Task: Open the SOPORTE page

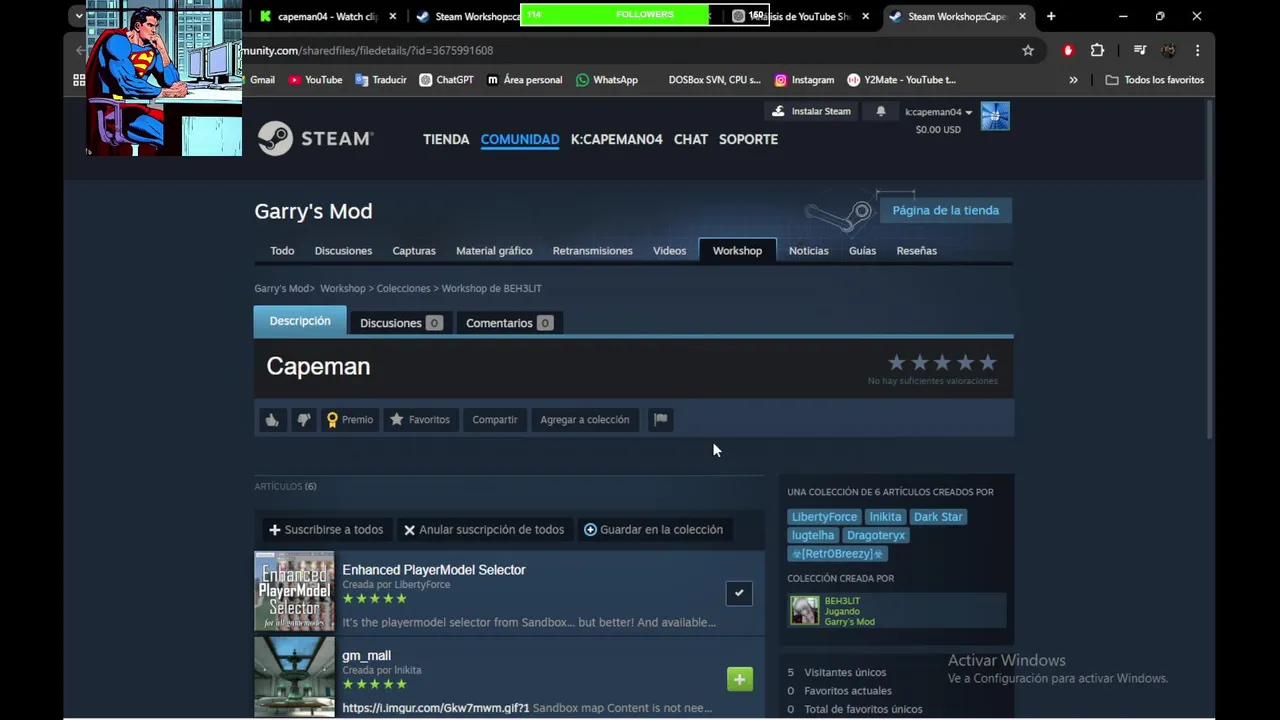Action: click(x=748, y=139)
